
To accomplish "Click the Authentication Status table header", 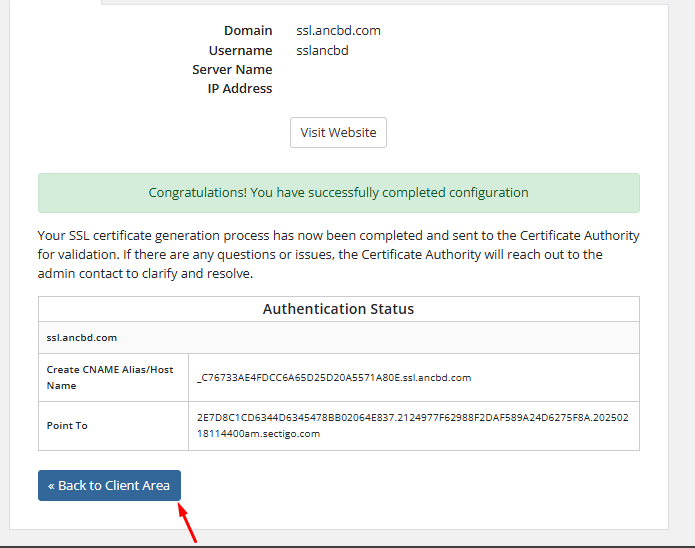I will pos(338,309).
